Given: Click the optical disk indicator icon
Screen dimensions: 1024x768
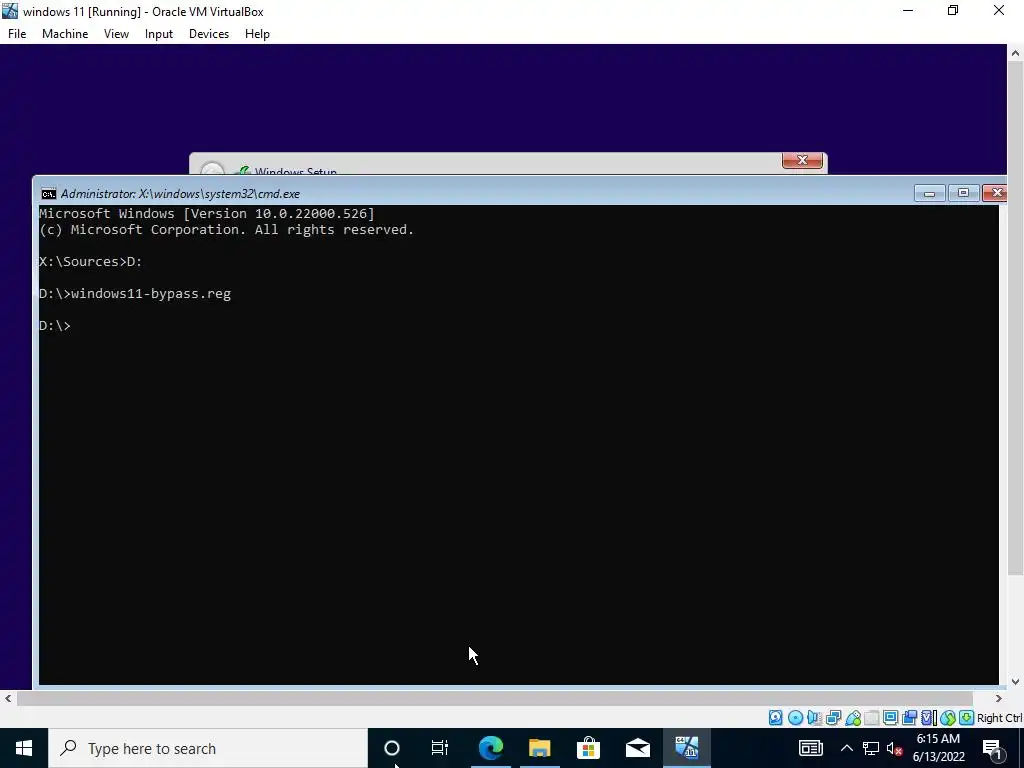Looking at the screenshot, I should [x=795, y=718].
